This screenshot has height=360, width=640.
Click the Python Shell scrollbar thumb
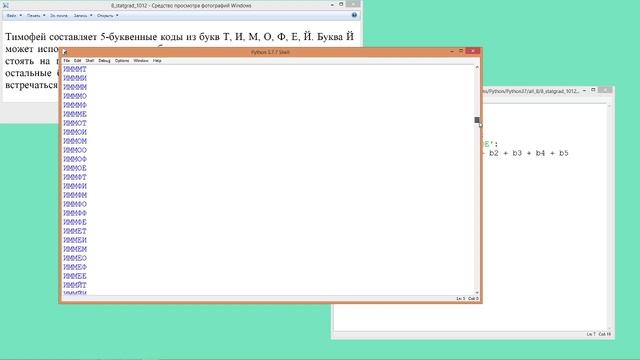click(x=477, y=120)
